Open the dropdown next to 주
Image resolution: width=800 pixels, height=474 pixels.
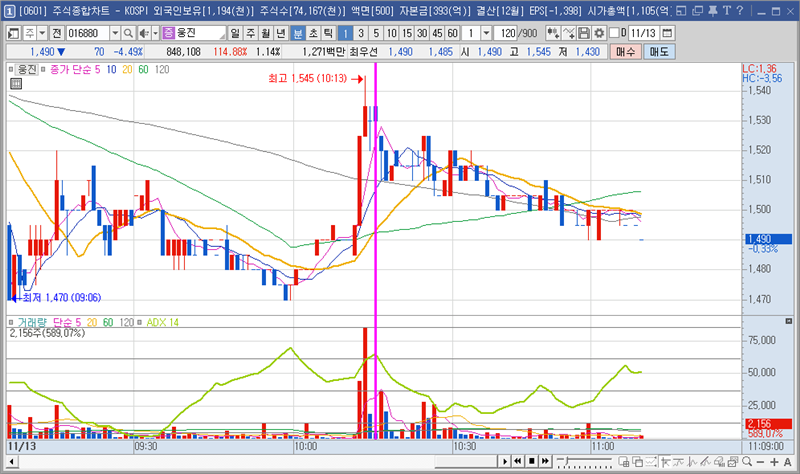tap(42, 33)
